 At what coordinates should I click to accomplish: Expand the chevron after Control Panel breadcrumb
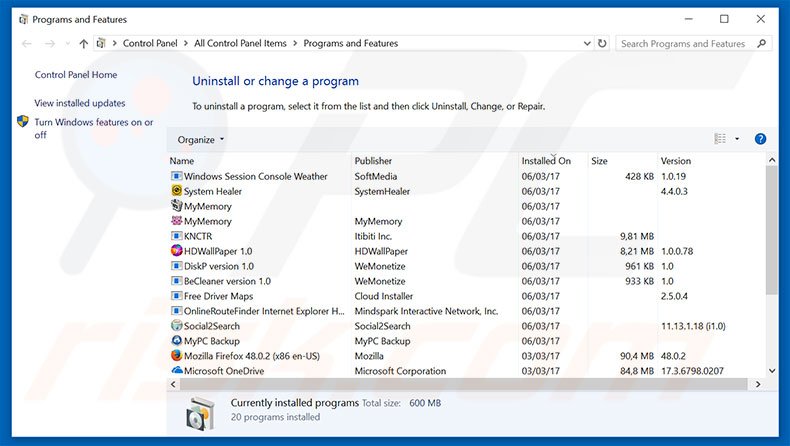coord(186,43)
